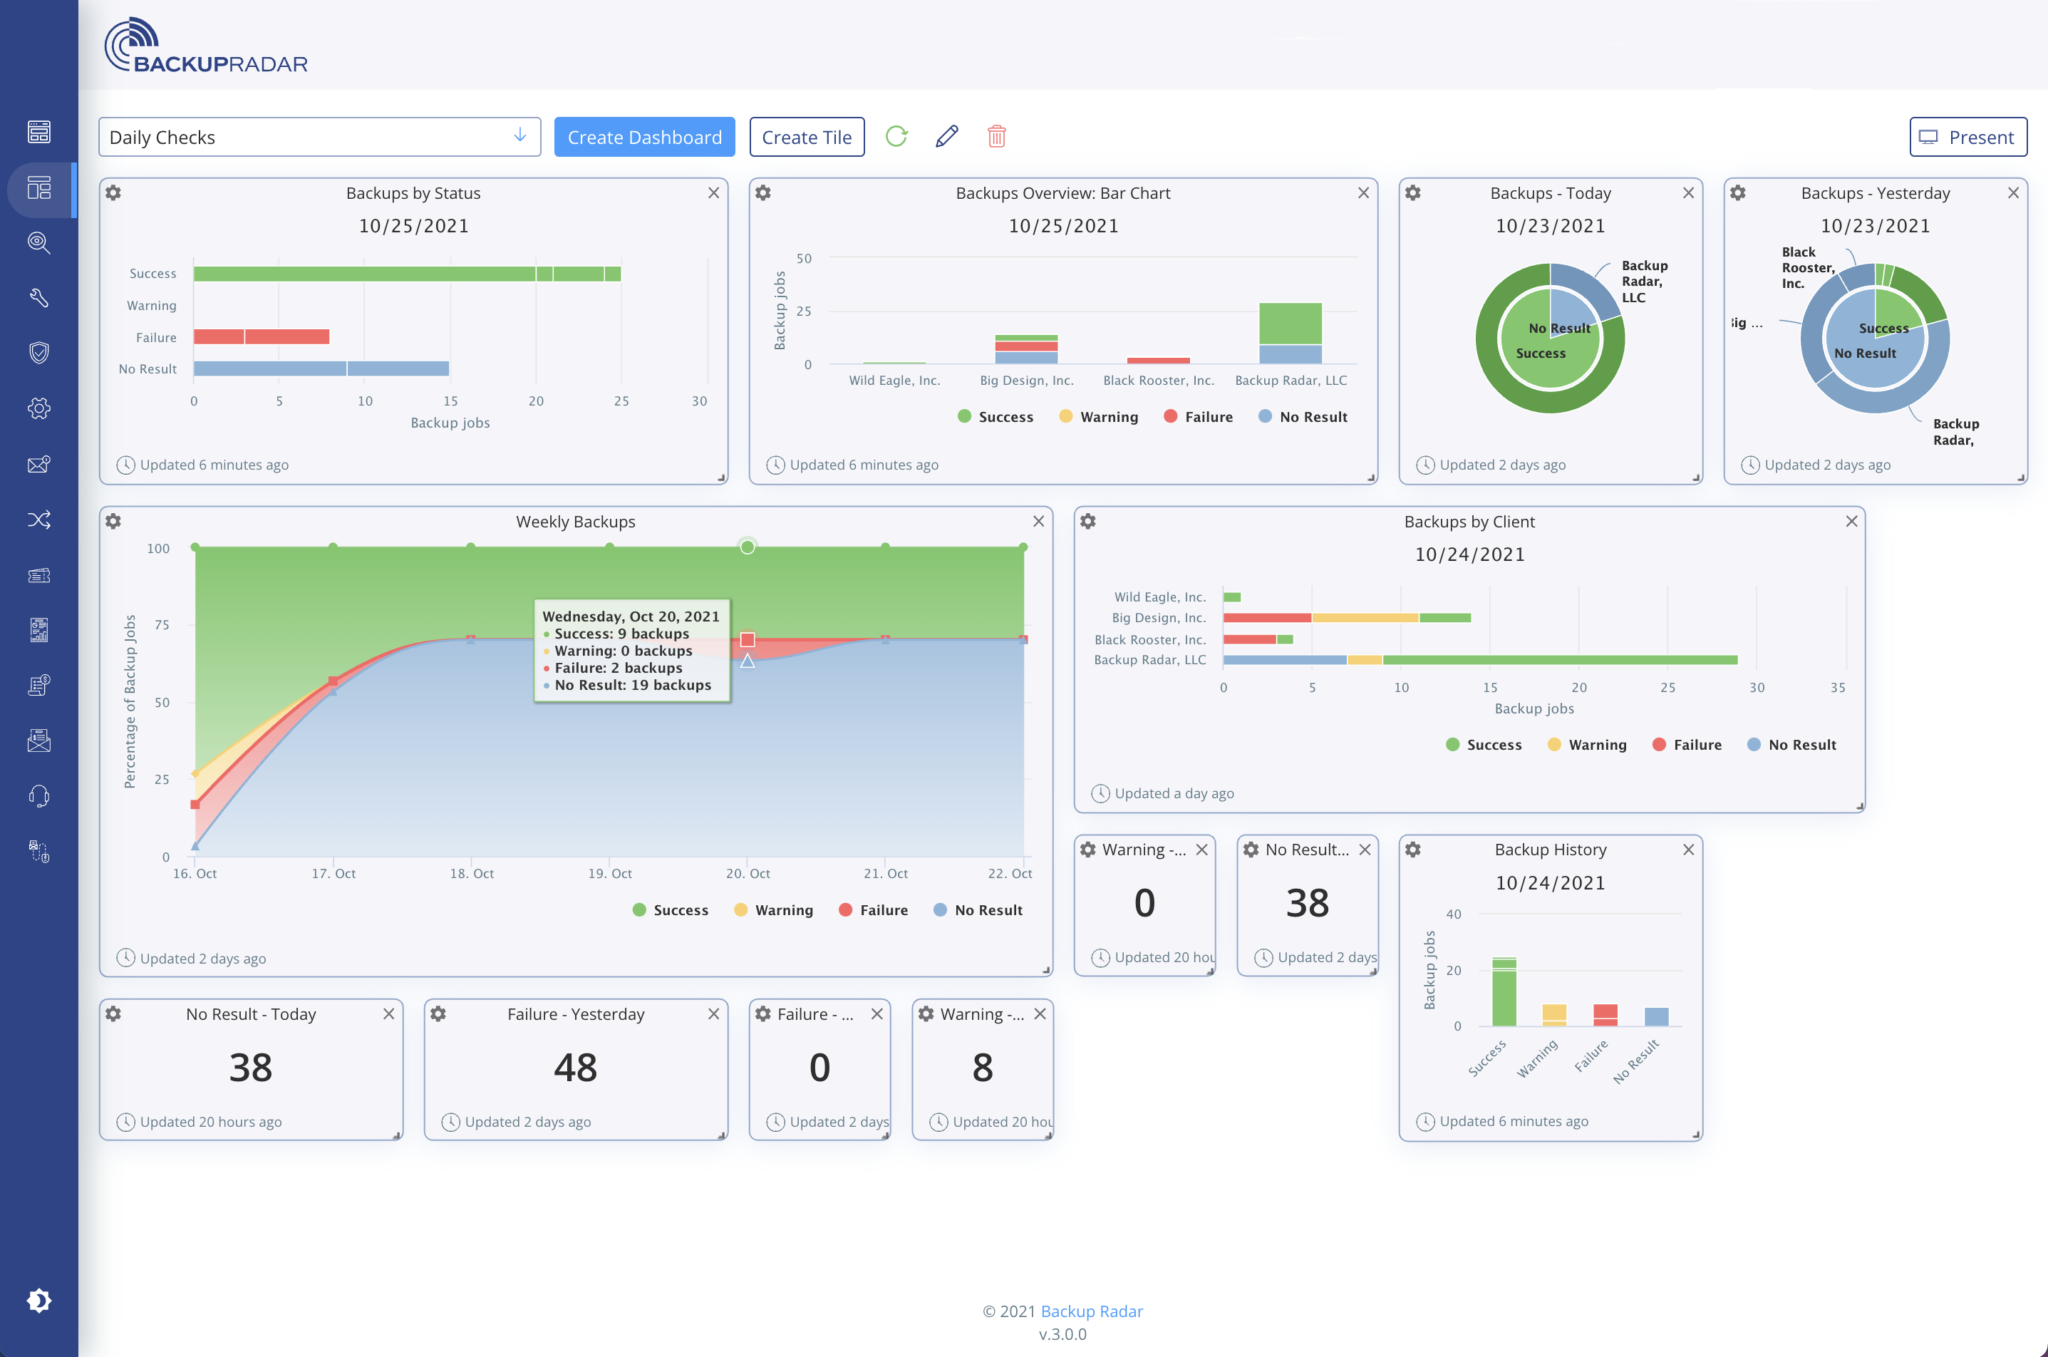Toggle dark mode icon at sidebar bottom
The width and height of the screenshot is (2048, 1357).
coord(39,1301)
